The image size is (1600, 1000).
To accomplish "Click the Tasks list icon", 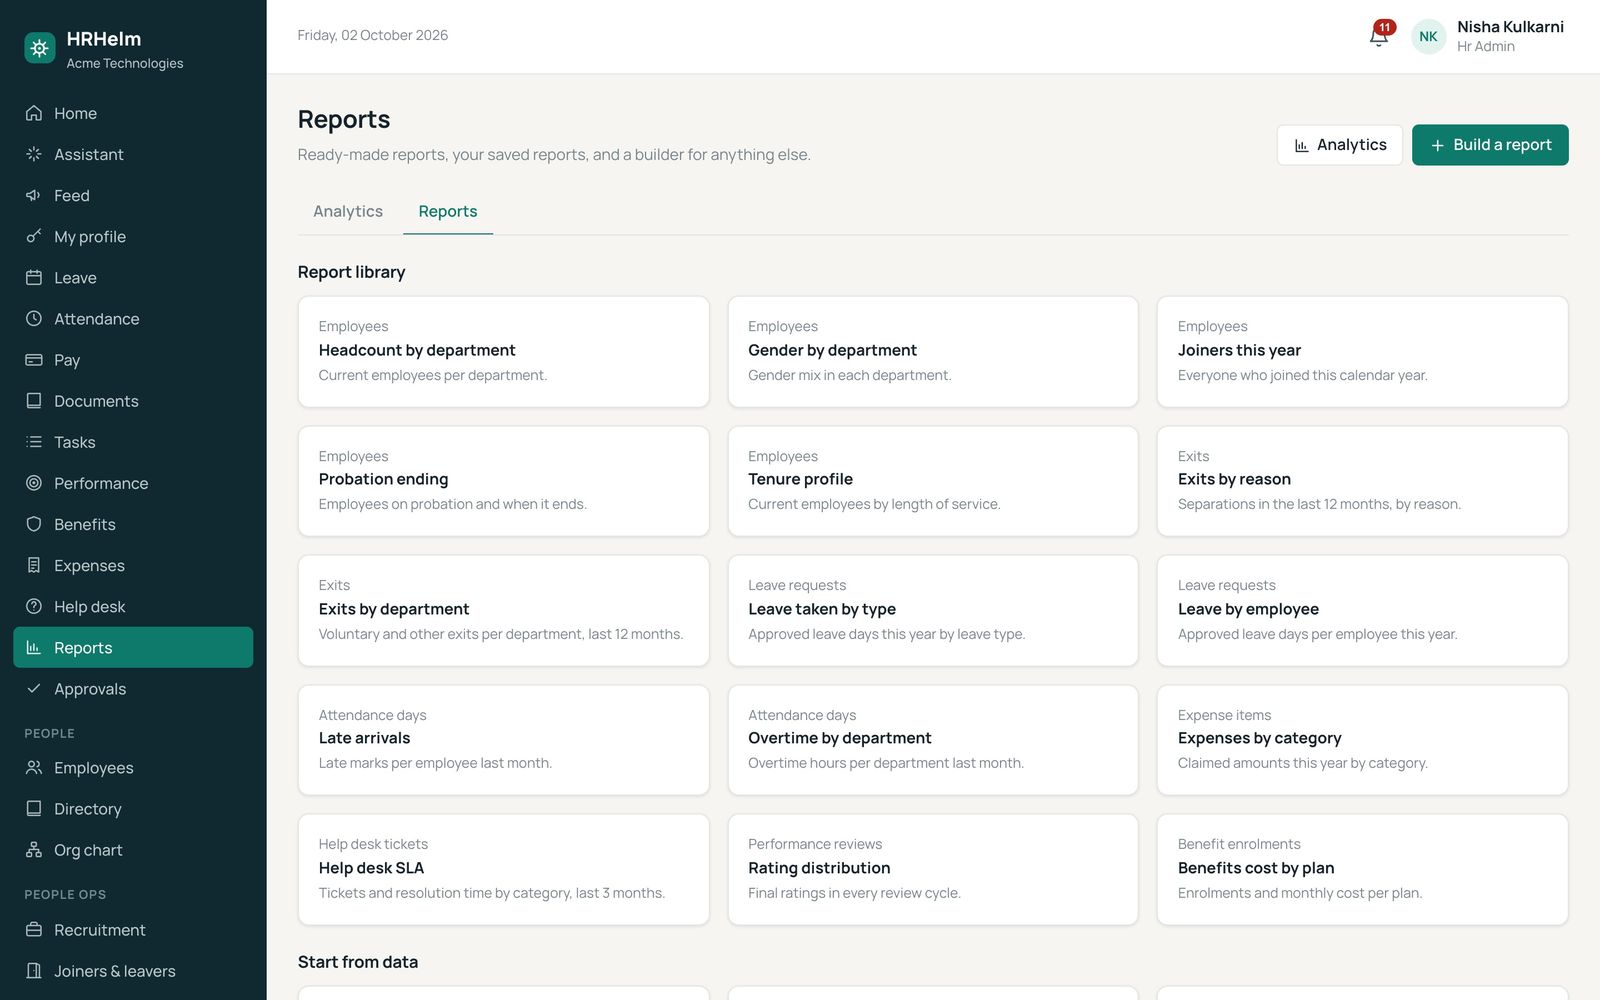I will (34, 441).
